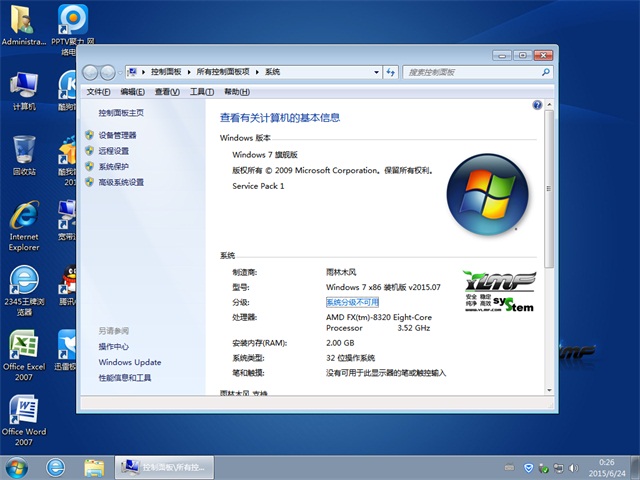Open the 计算机 desktop icon
The height and width of the screenshot is (480, 640).
coord(24,91)
